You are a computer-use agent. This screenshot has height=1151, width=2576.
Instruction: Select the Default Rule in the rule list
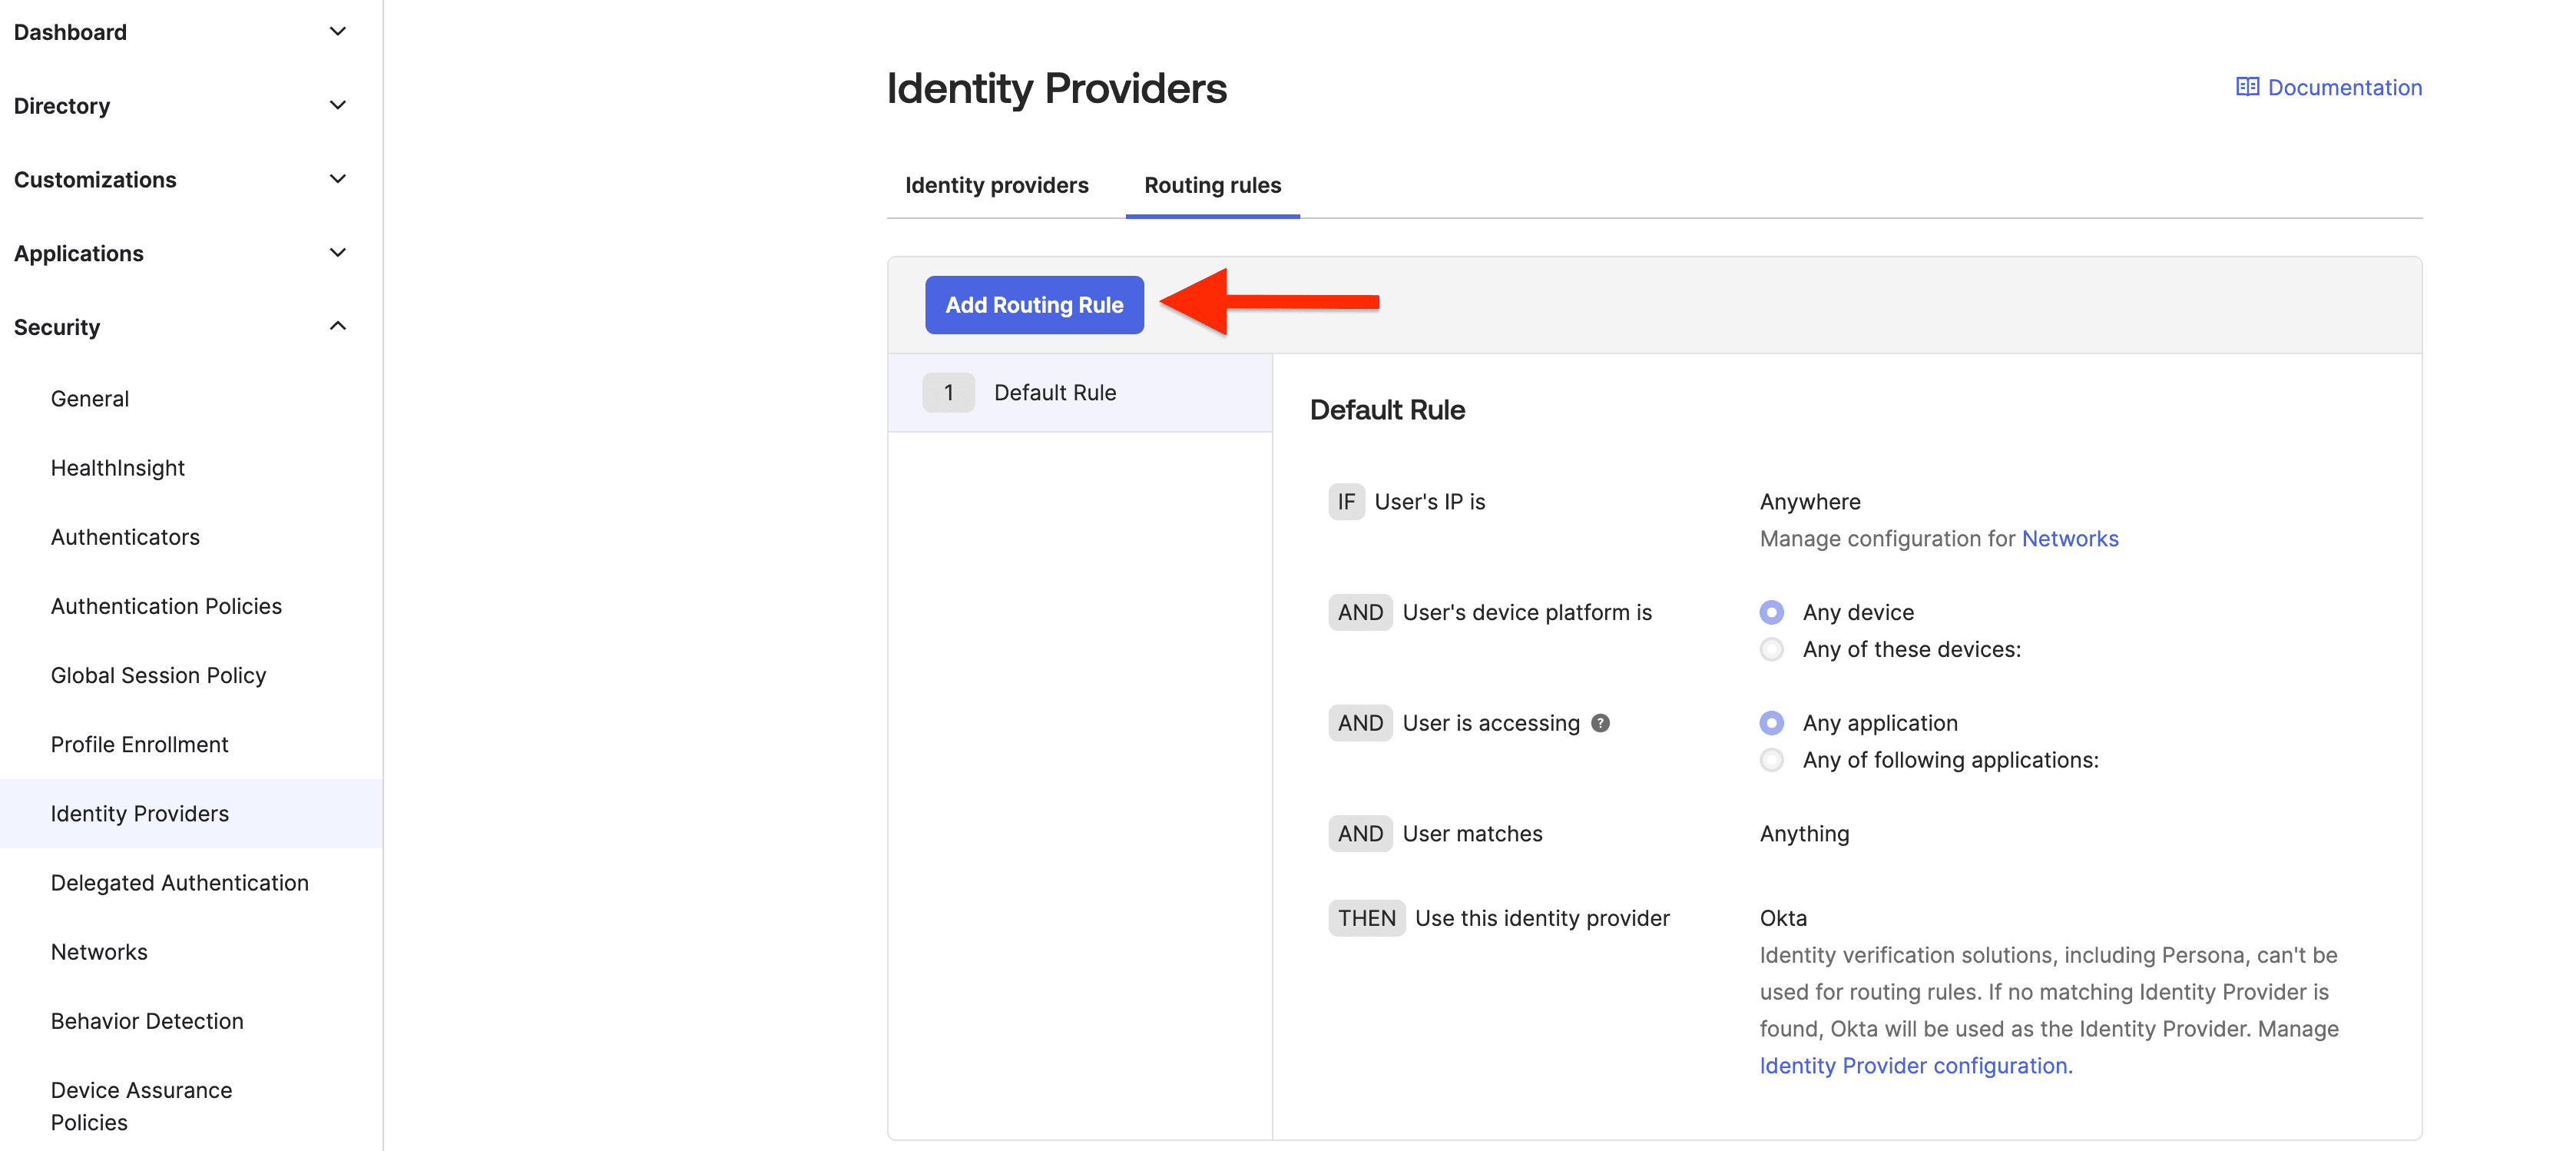click(1055, 392)
